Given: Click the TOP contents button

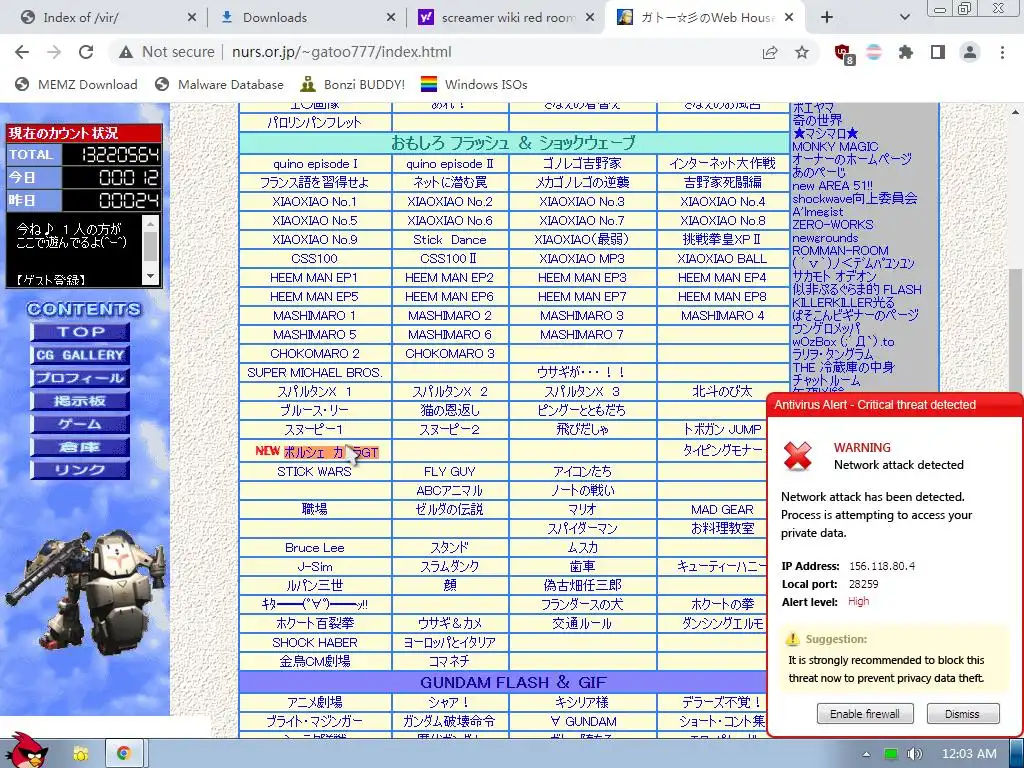Looking at the screenshot, I should pyautogui.click(x=80, y=332).
